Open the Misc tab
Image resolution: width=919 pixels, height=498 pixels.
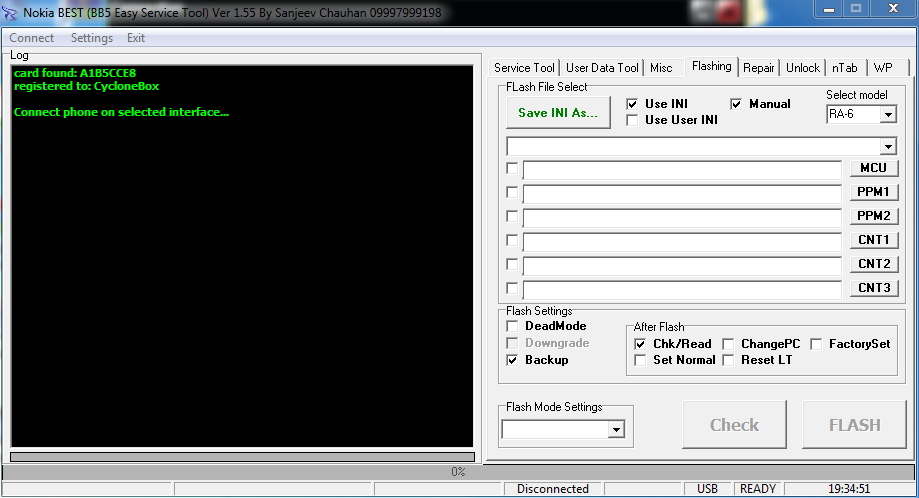661,68
